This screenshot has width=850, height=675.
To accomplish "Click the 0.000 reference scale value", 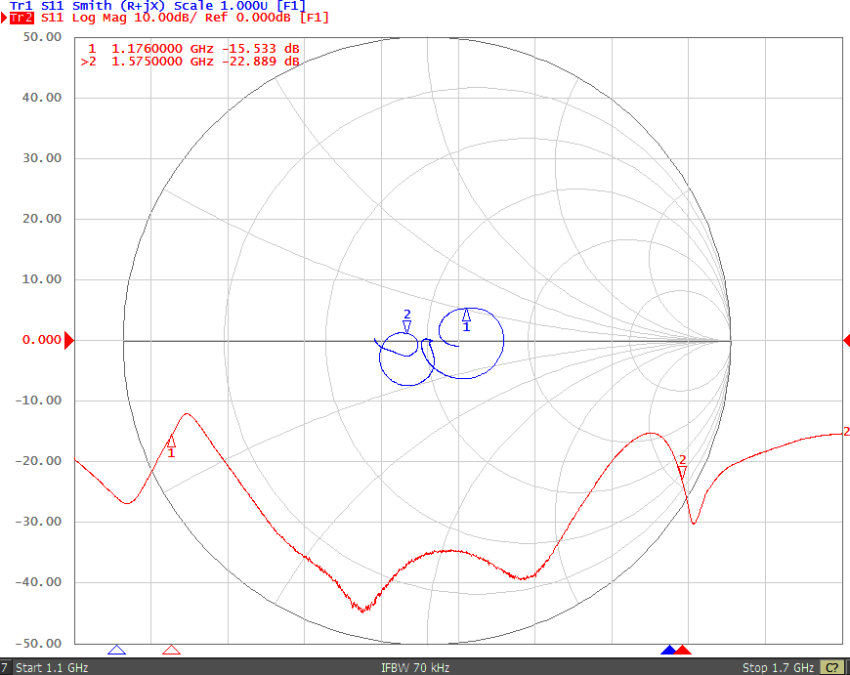I will 42,340.
